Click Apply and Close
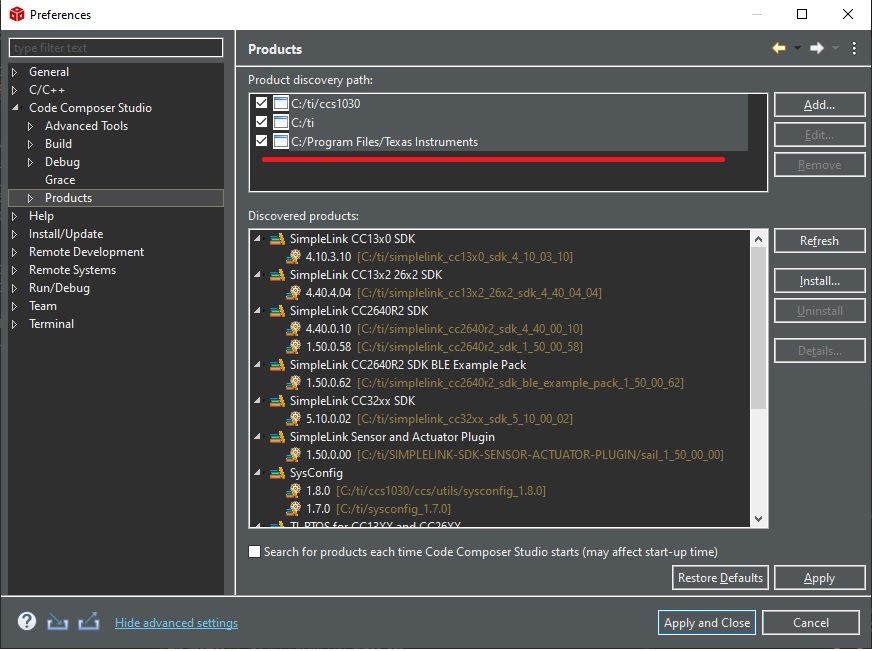Screen dimensions: 872x651 tap(707, 623)
